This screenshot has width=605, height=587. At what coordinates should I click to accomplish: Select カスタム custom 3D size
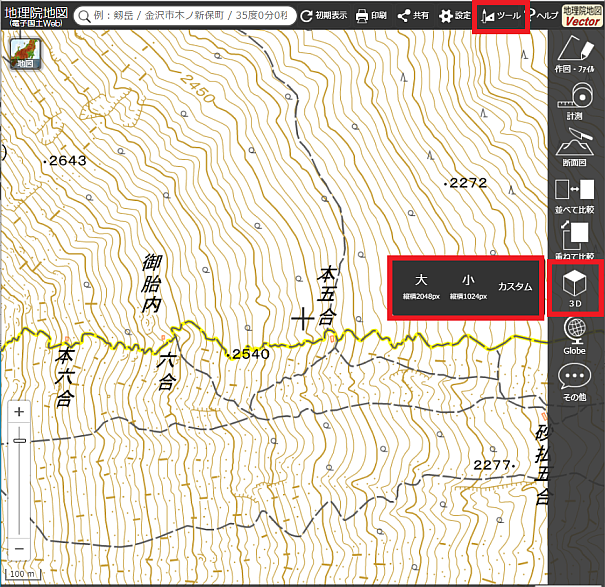[x=515, y=286]
